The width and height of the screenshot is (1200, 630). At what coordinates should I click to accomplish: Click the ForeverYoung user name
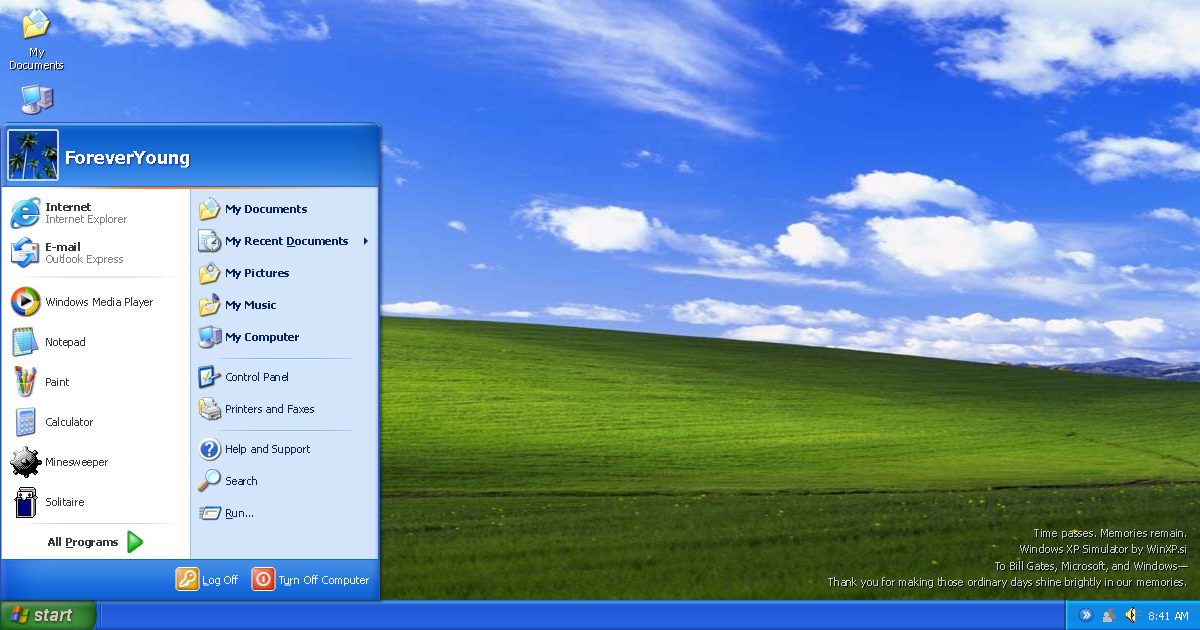point(127,158)
